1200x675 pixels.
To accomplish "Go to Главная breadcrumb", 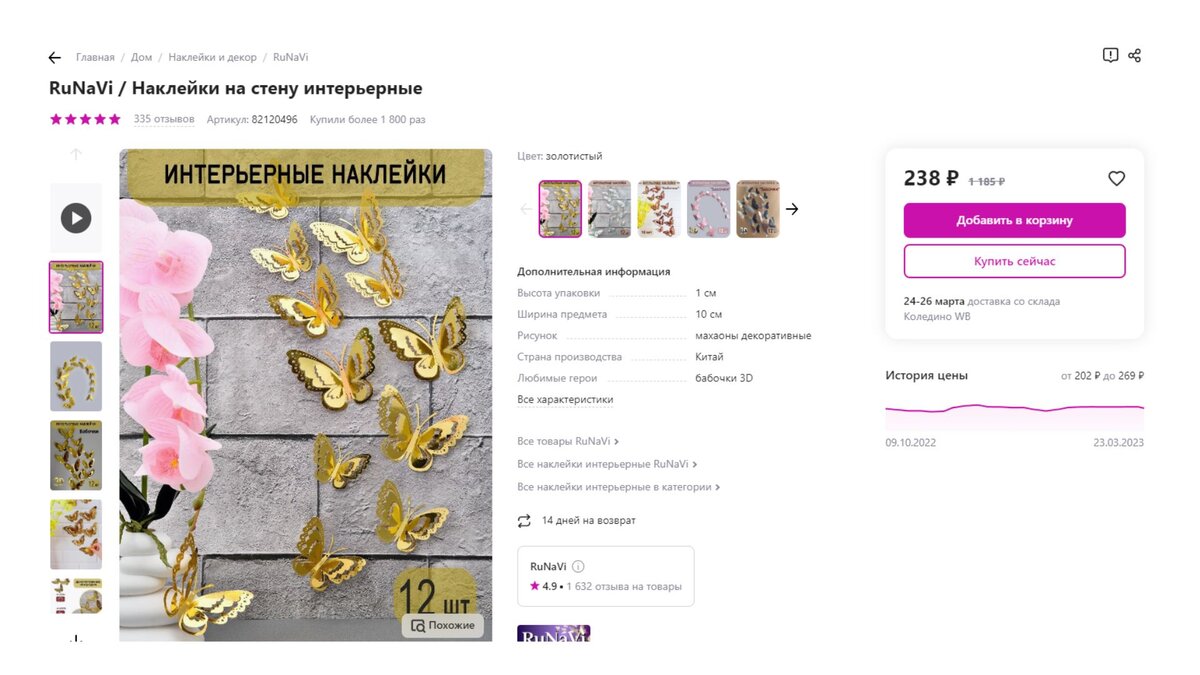I will pos(95,58).
